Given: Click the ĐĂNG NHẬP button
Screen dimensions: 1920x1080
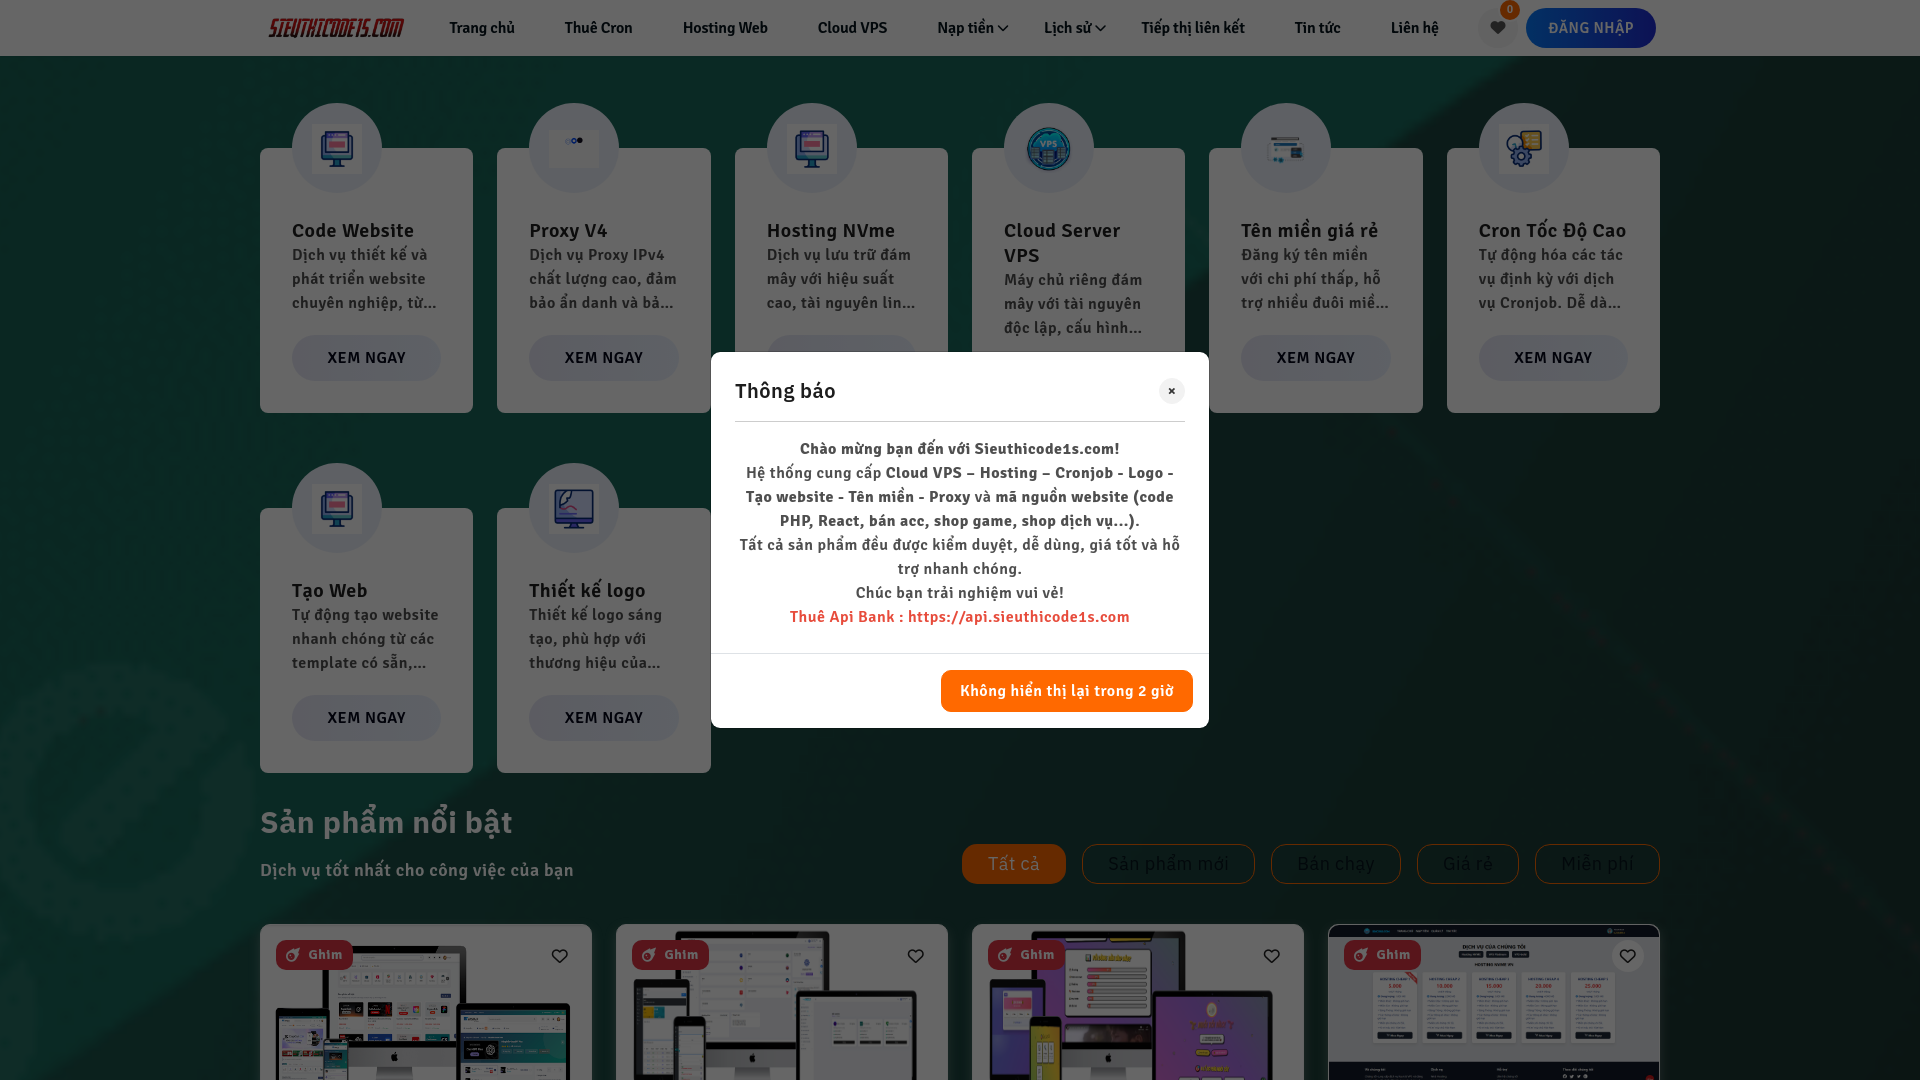Looking at the screenshot, I should click(x=1590, y=28).
